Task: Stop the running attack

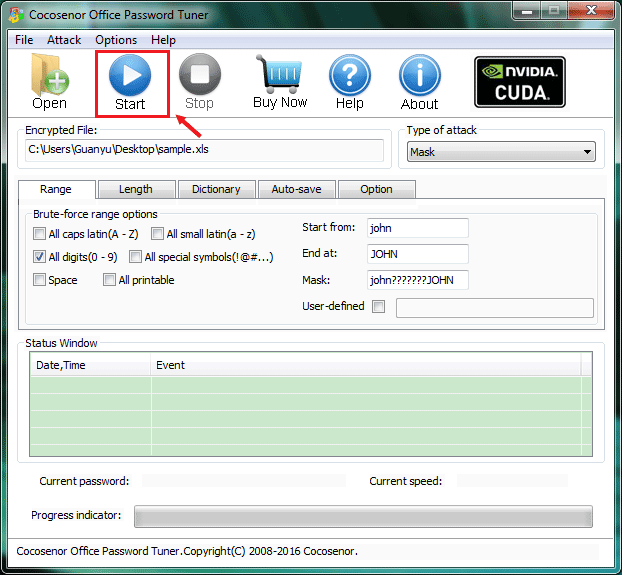Action: [x=200, y=82]
